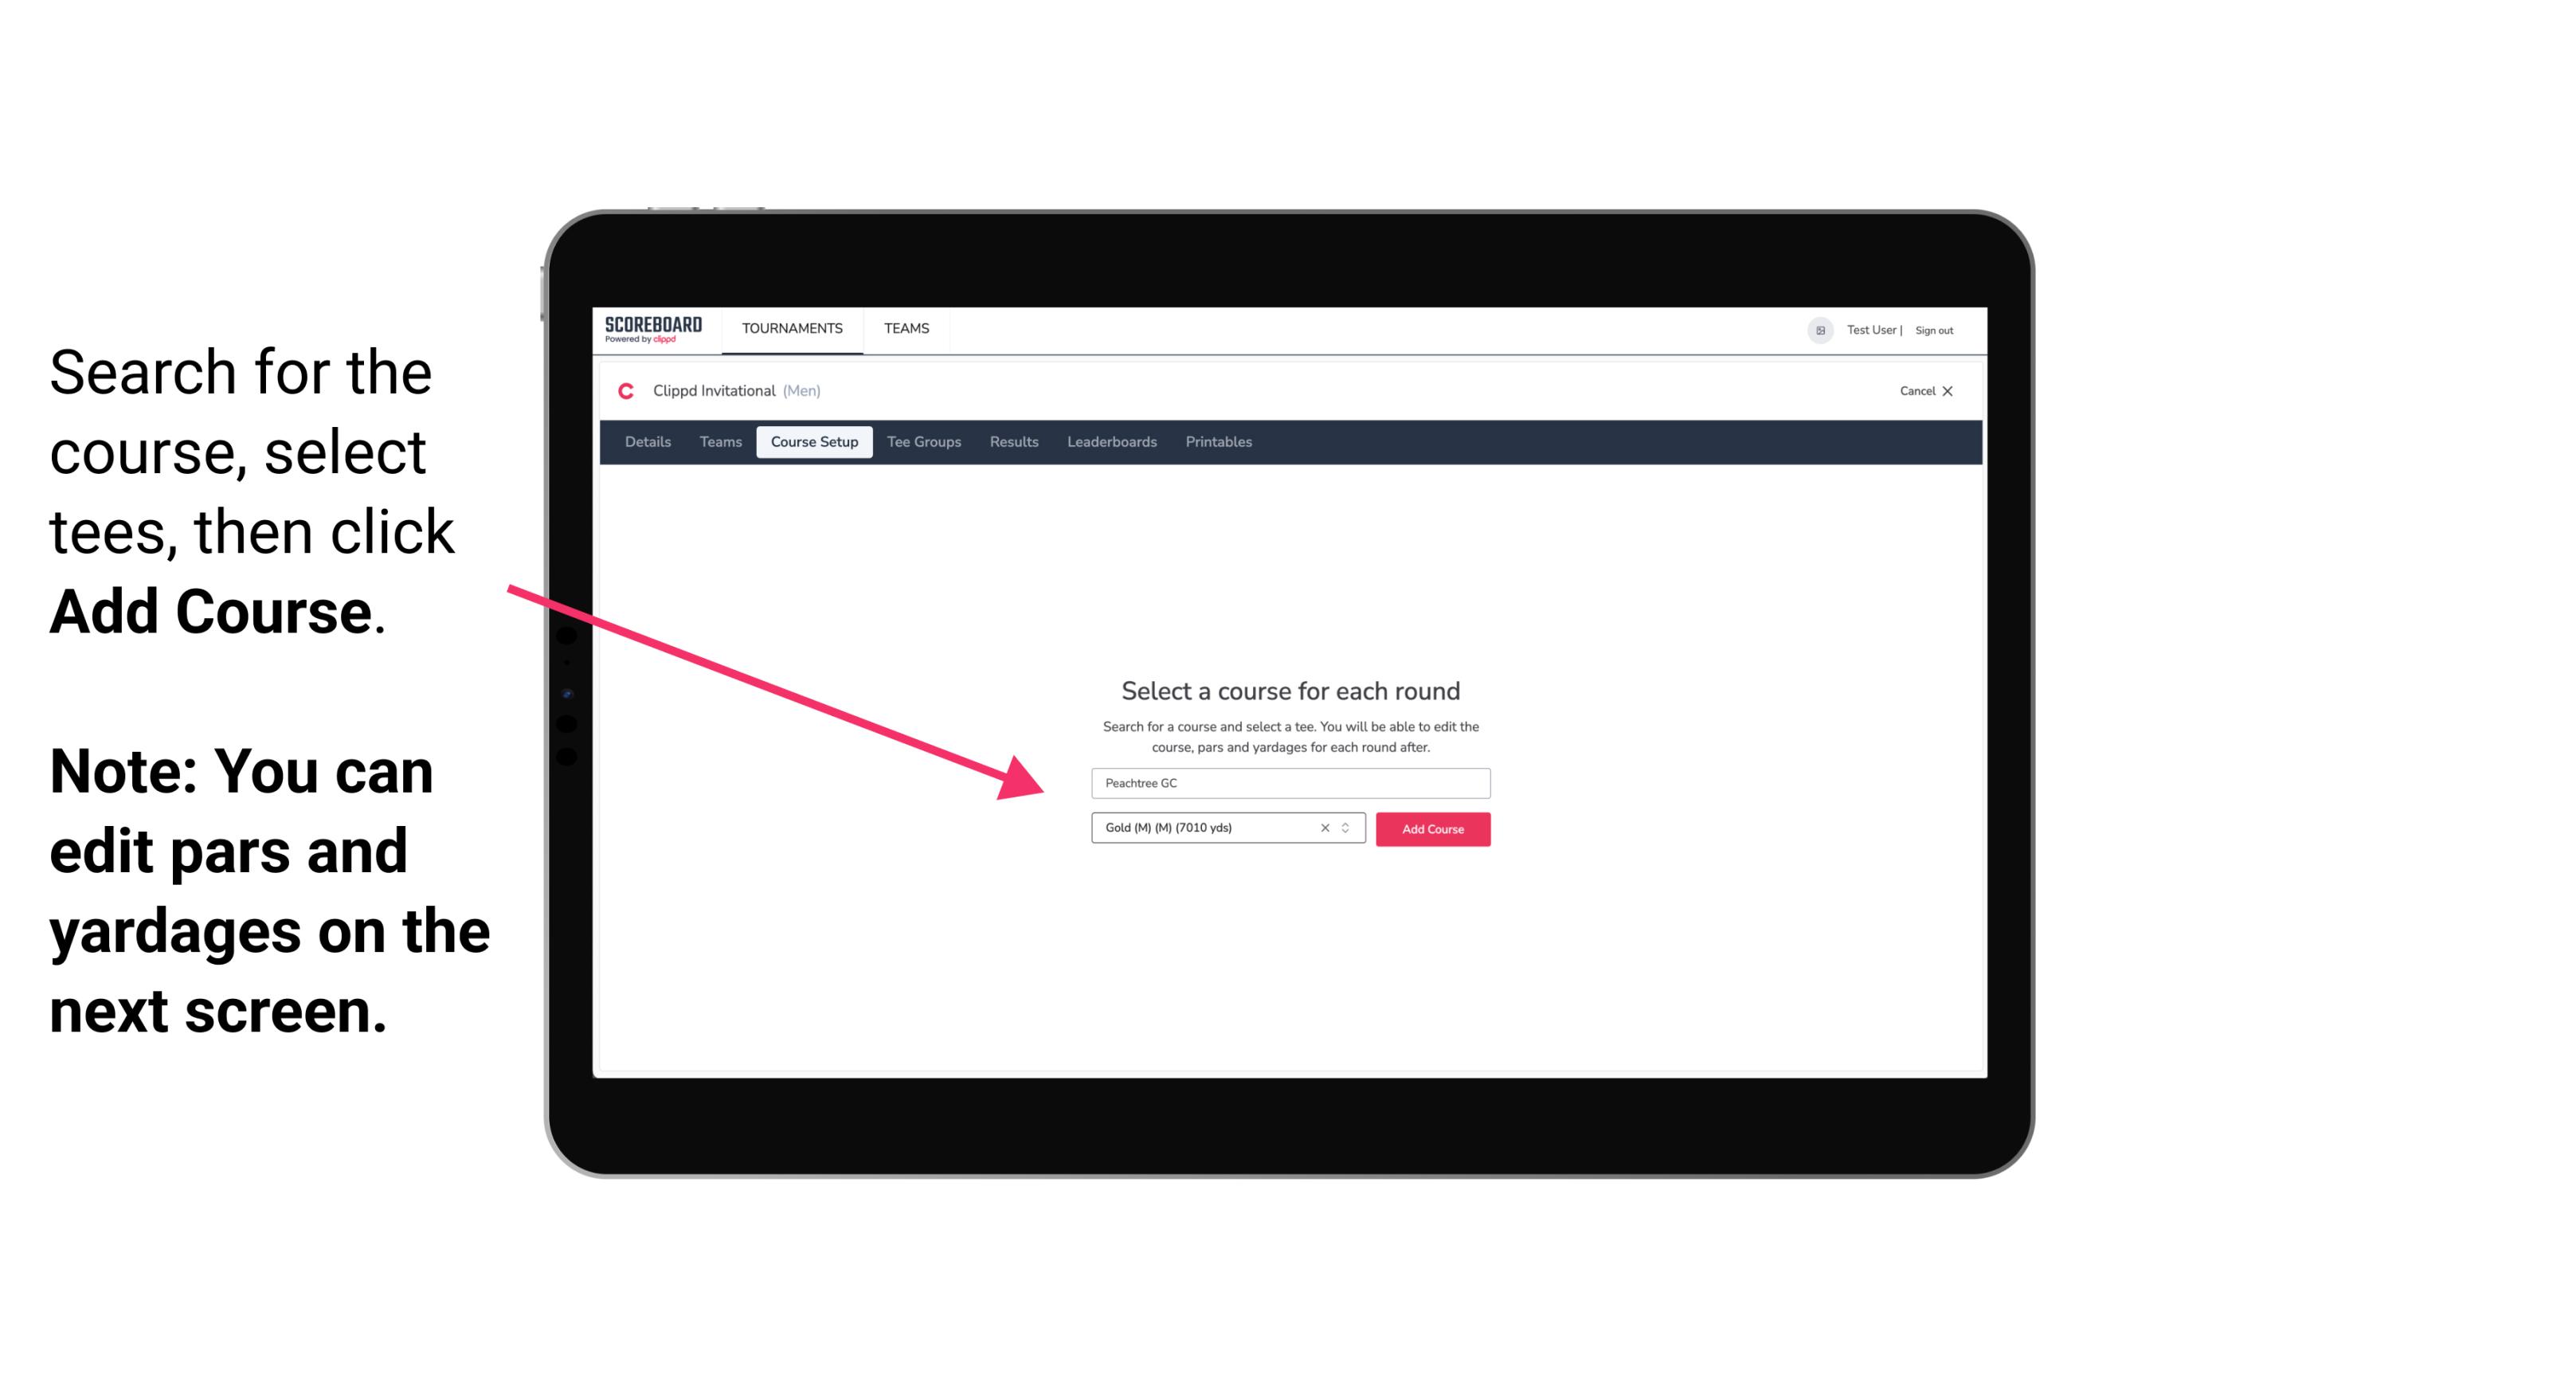Viewport: 2576px width, 1386px height.
Task: Select Teams tab to view teams
Action: (x=717, y=442)
